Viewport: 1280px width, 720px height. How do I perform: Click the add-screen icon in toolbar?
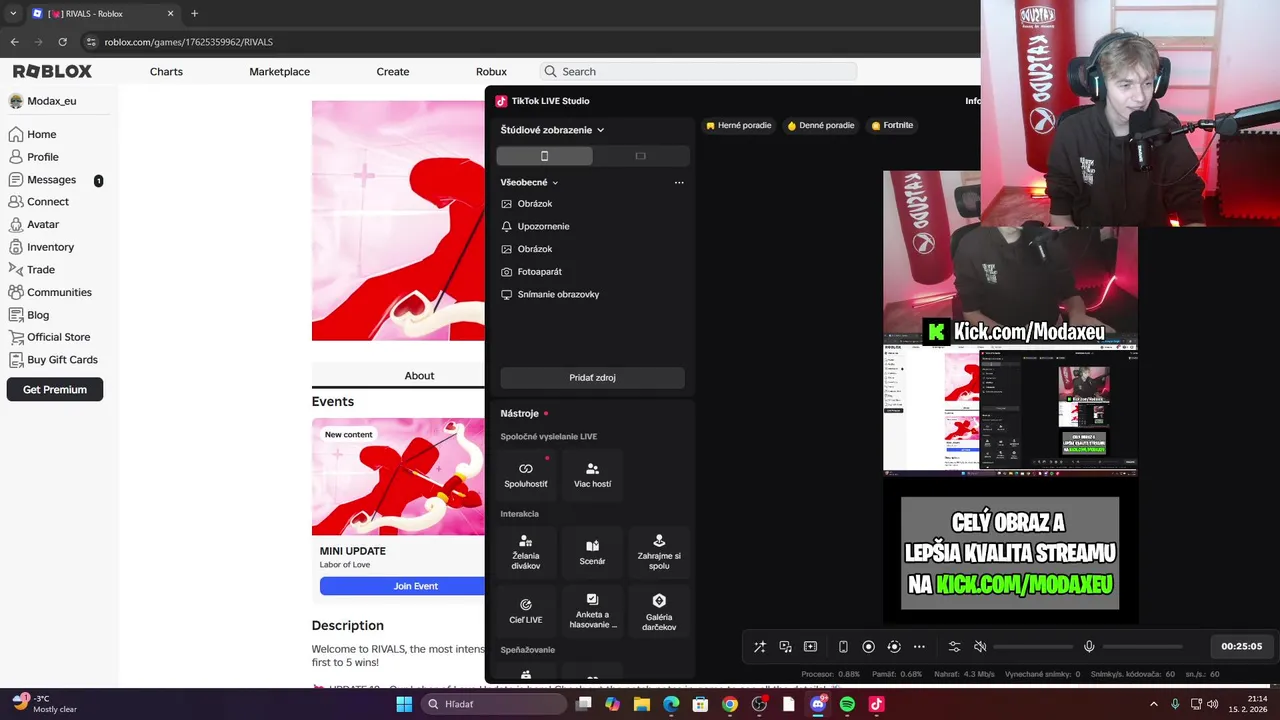pos(811,647)
